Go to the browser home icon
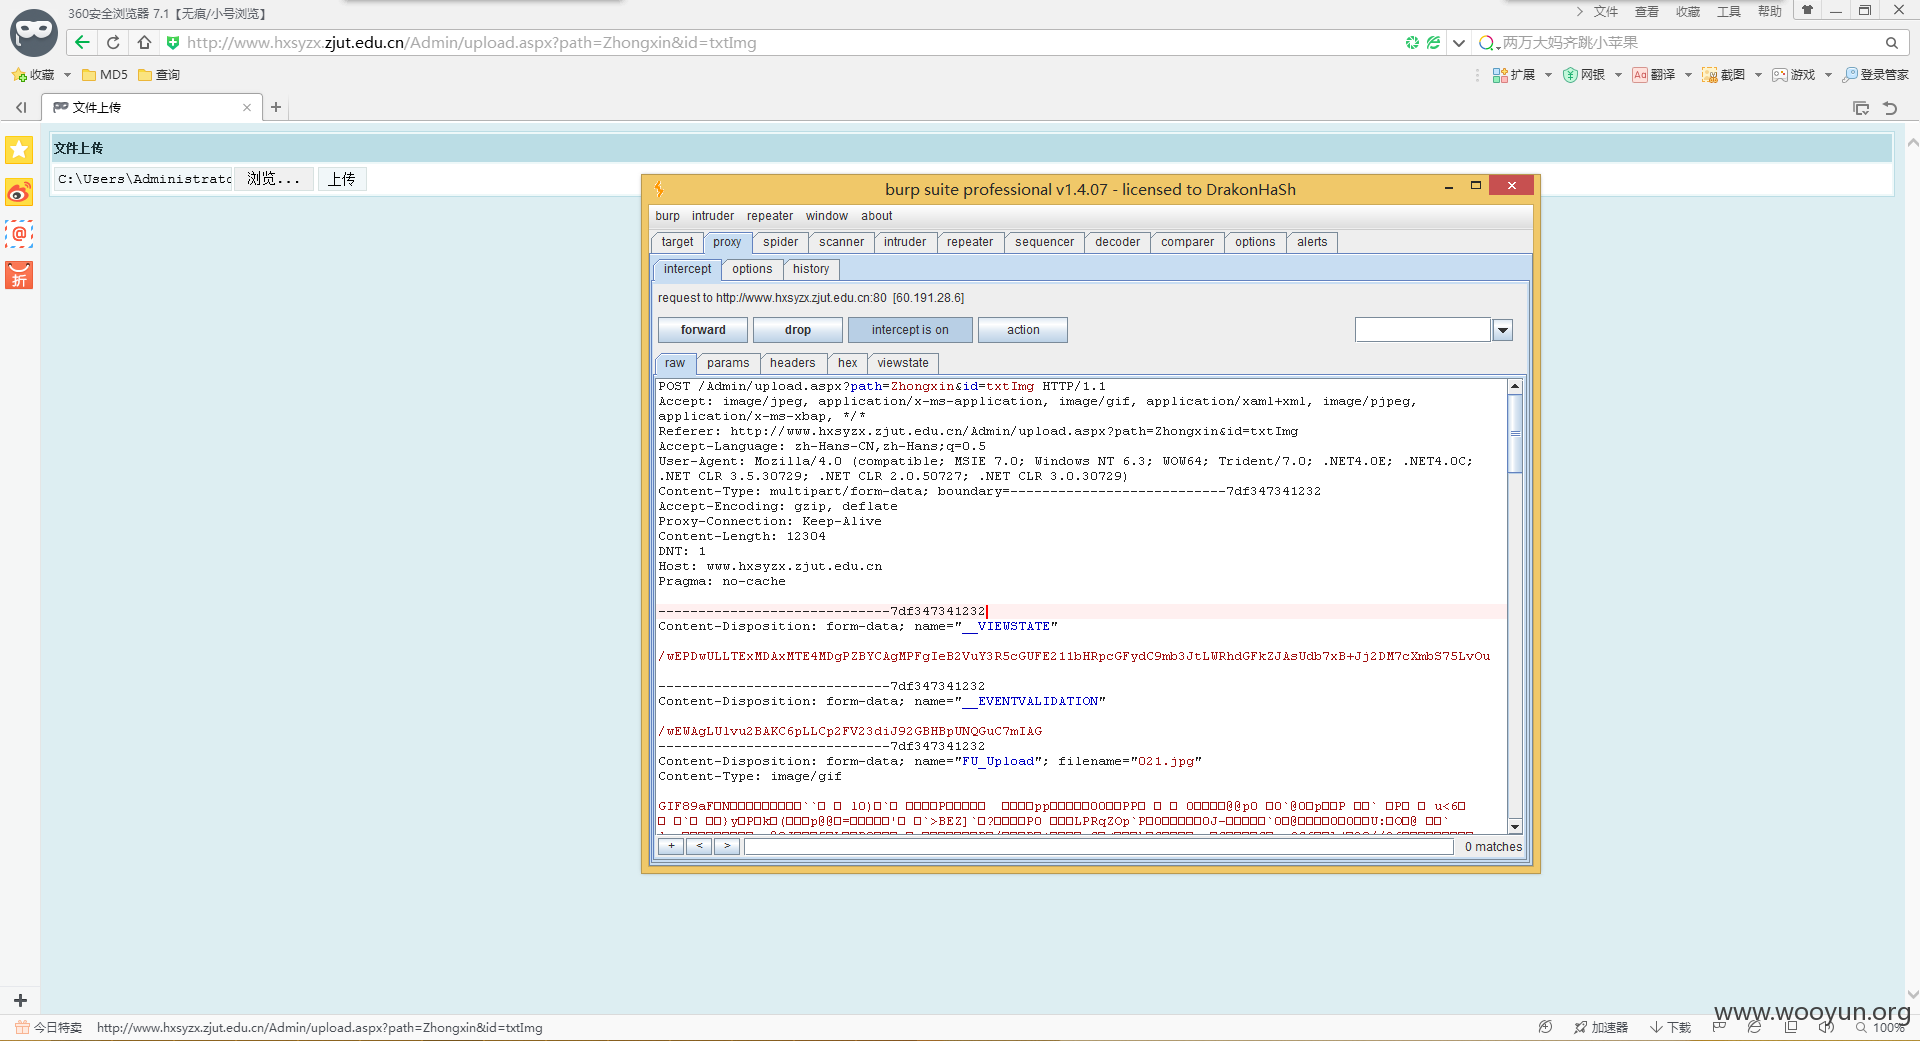Viewport: 1920px width, 1041px height. tap(145, 42)
